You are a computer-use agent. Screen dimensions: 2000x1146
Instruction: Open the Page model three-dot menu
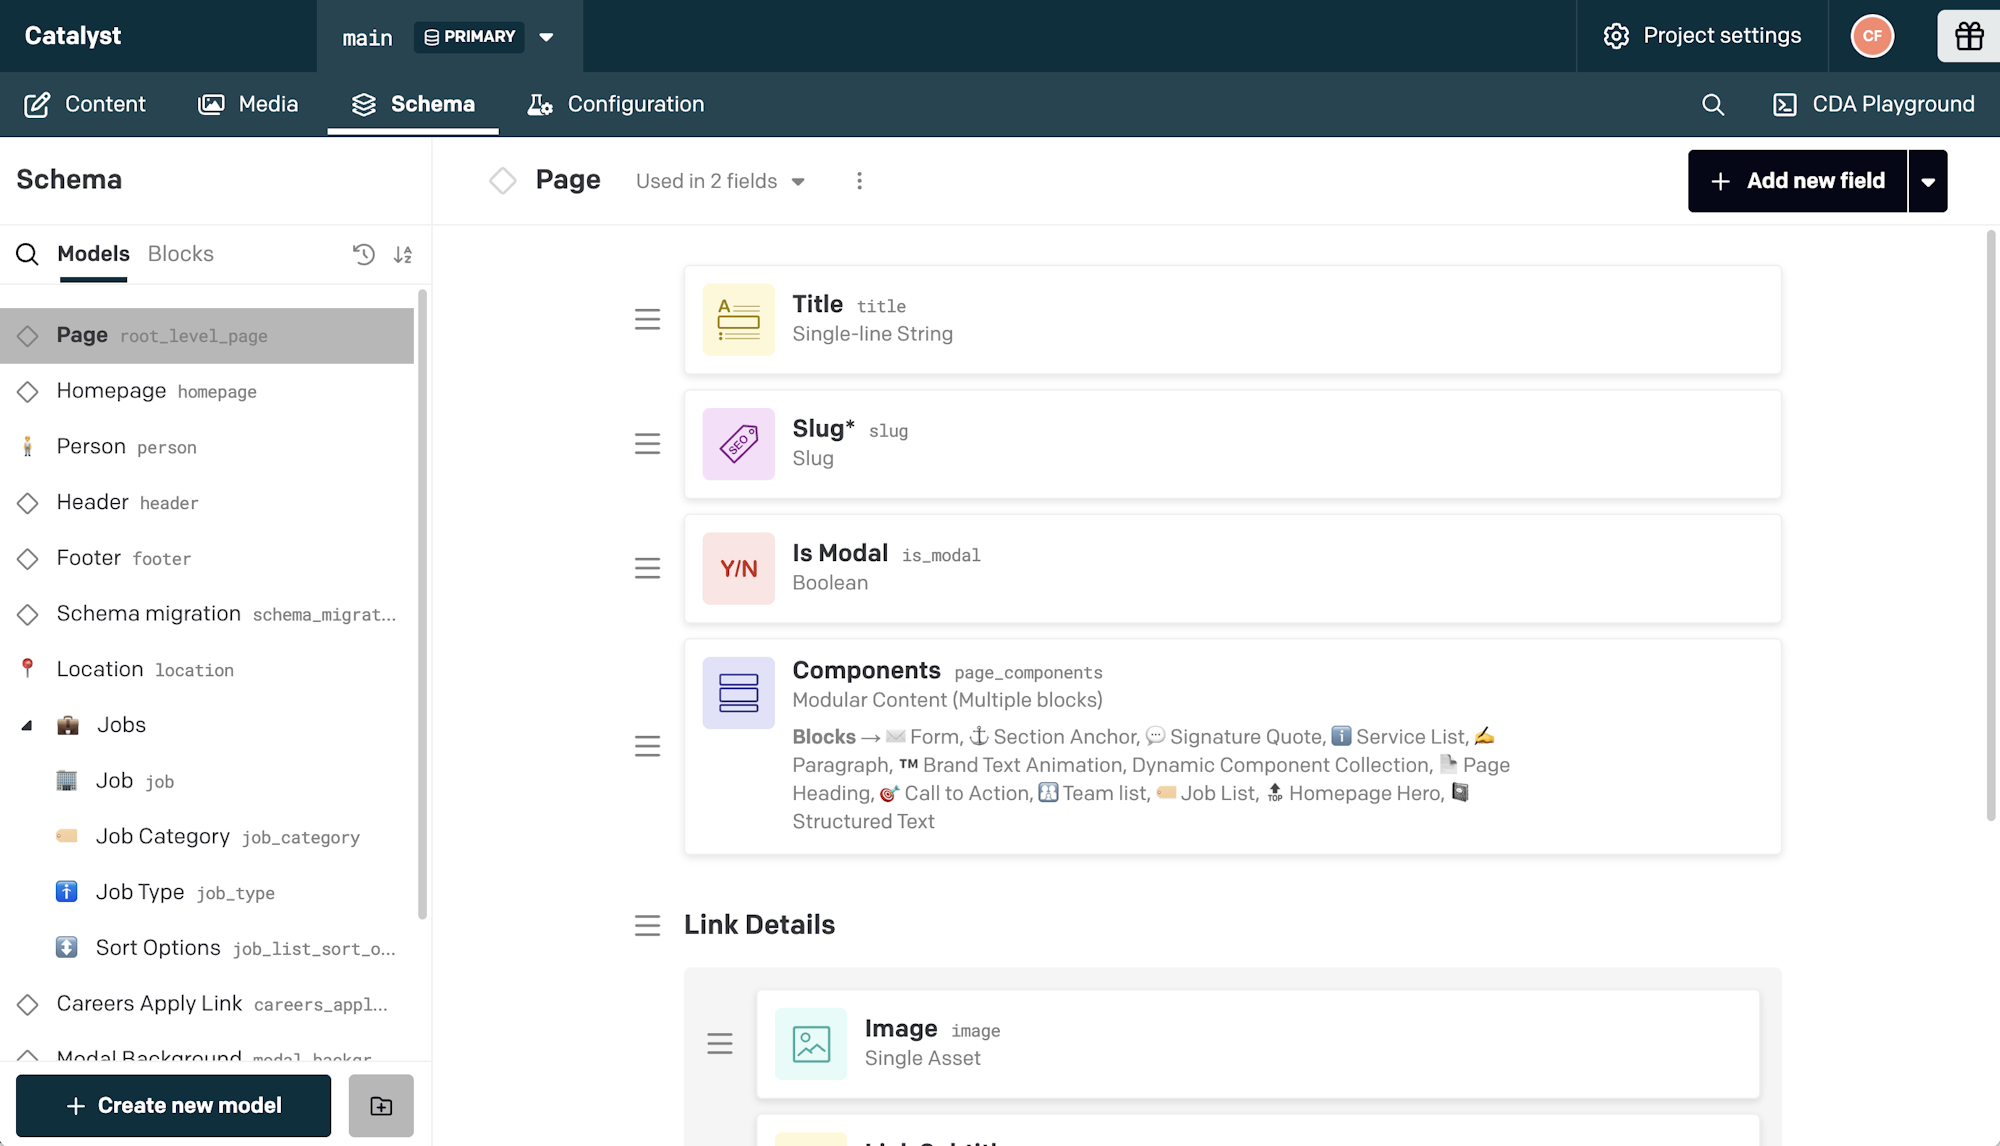click(859, 181)
